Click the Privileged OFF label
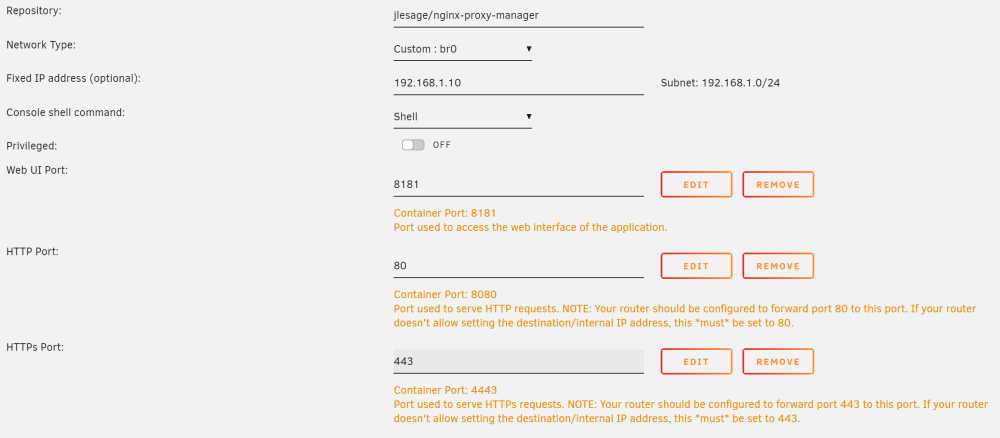Viewport: 1000px width, 438px height. pyautogui.click(x=441, y=145)
